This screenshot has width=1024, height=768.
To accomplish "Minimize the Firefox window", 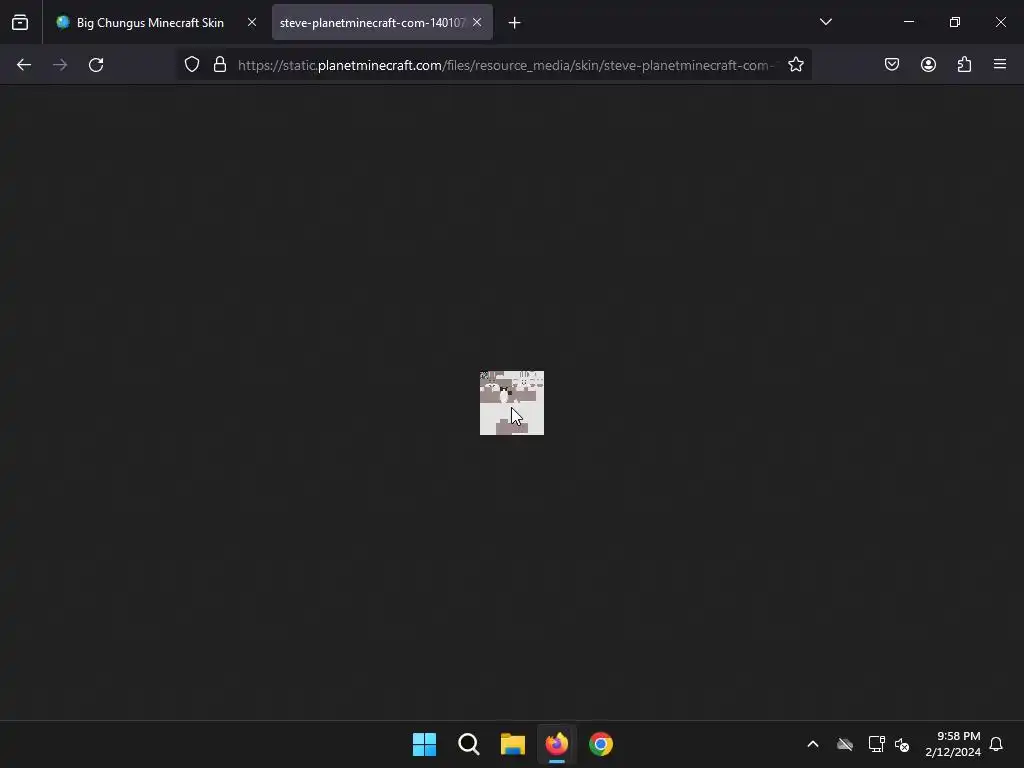I will [x=909, y=22].
